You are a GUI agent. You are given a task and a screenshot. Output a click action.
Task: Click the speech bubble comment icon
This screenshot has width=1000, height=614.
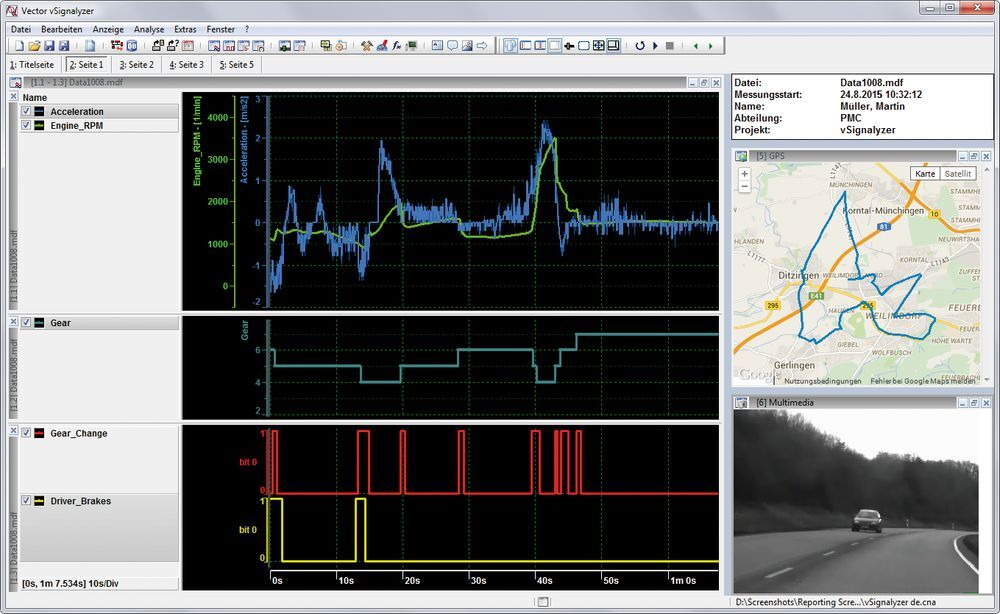452,46
